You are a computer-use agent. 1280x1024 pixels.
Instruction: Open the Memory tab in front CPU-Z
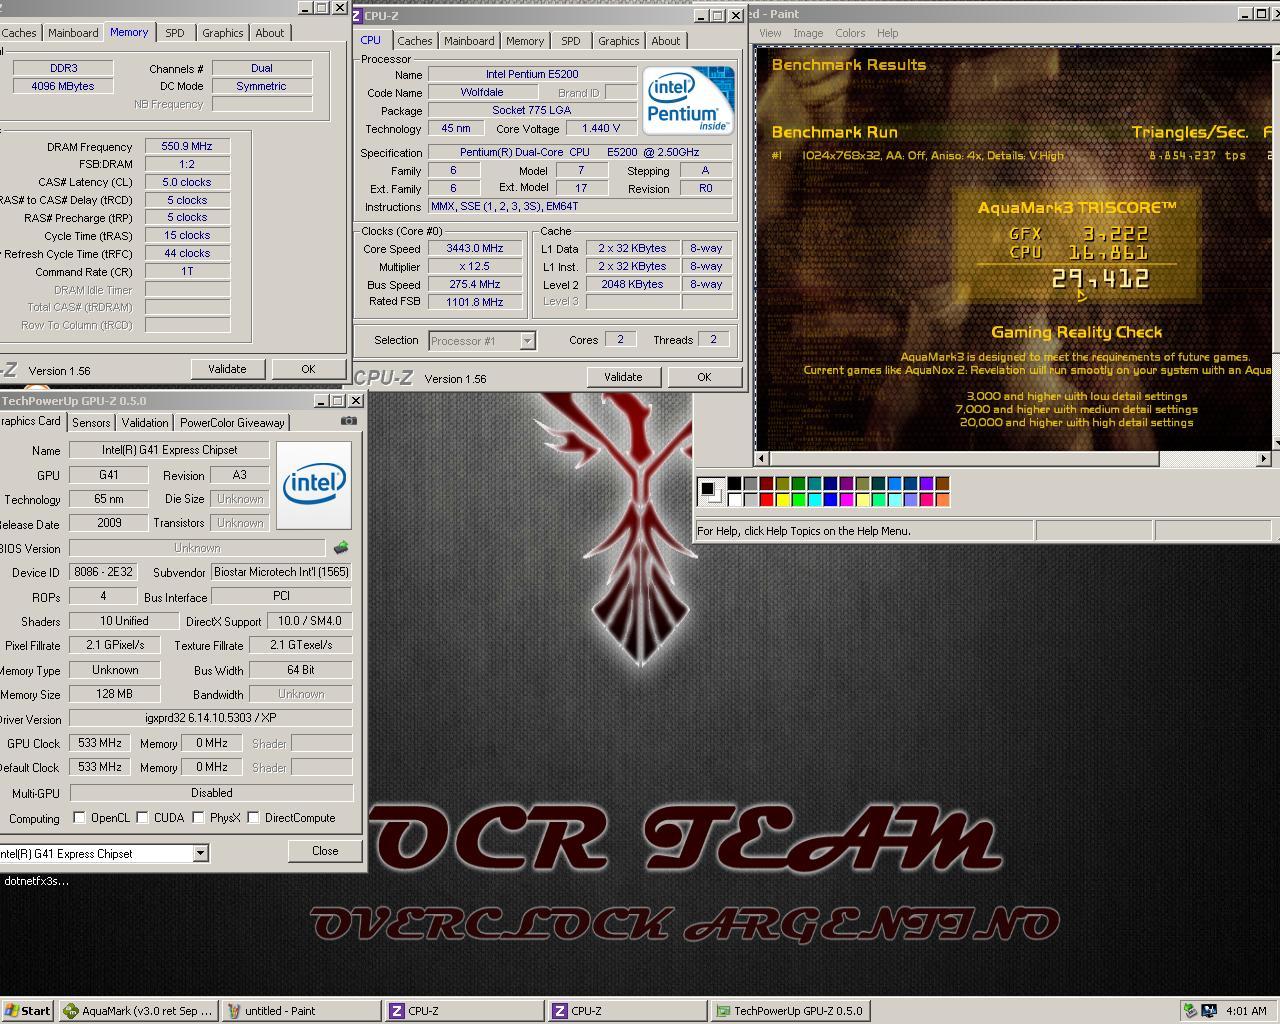[524, 41]
